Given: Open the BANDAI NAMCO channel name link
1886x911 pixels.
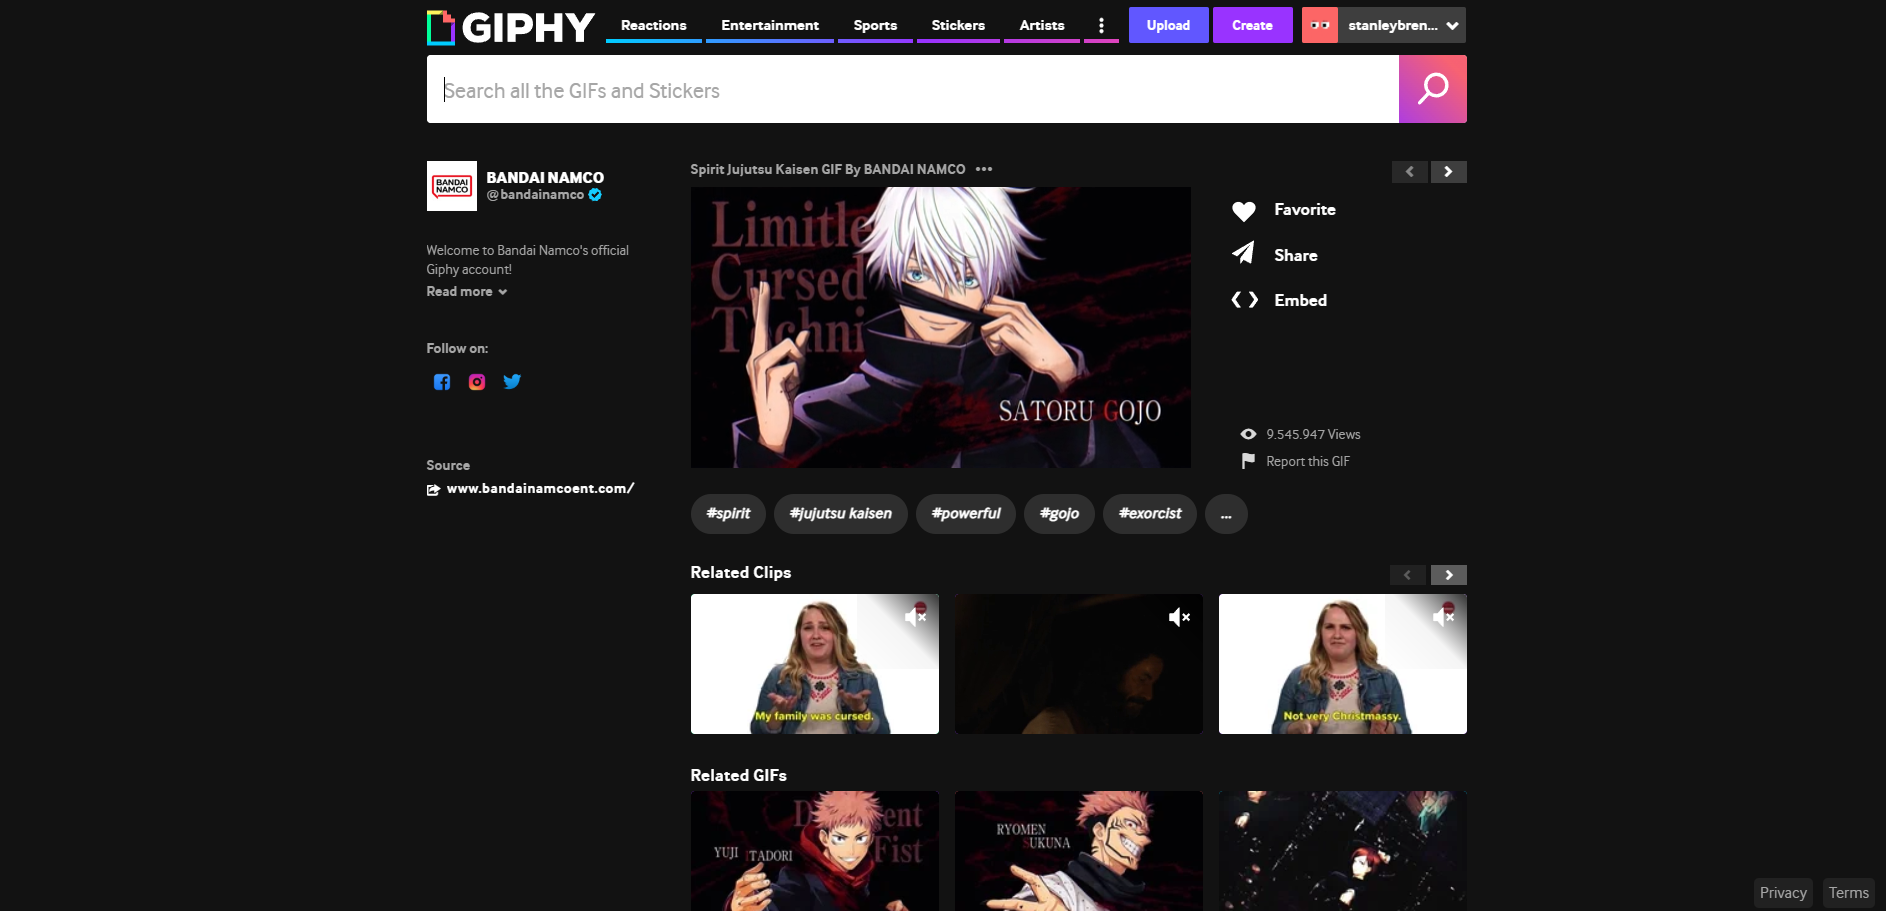Looking at the screenshot, I should click(545, 177).
